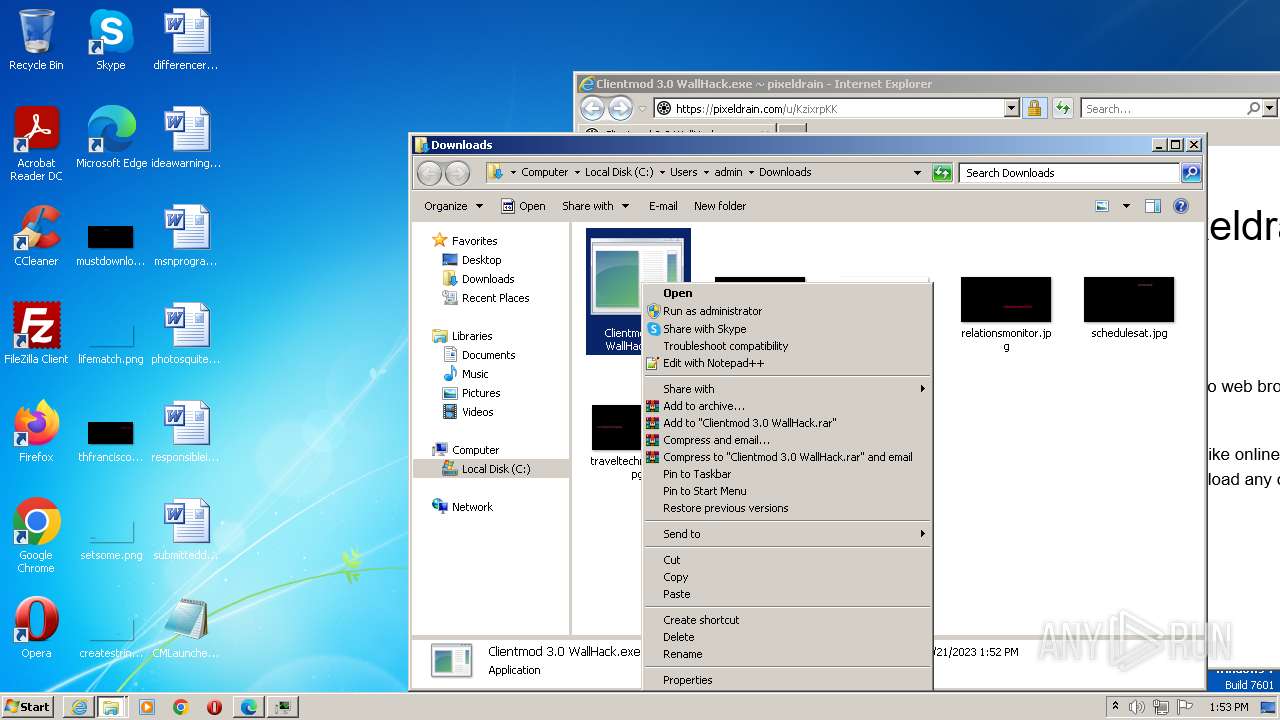Image resolution: width=1280 pixels, height=720 pixels.
Task: Click the Chrome taskbar icon
Action: click(x=180, y=707)
